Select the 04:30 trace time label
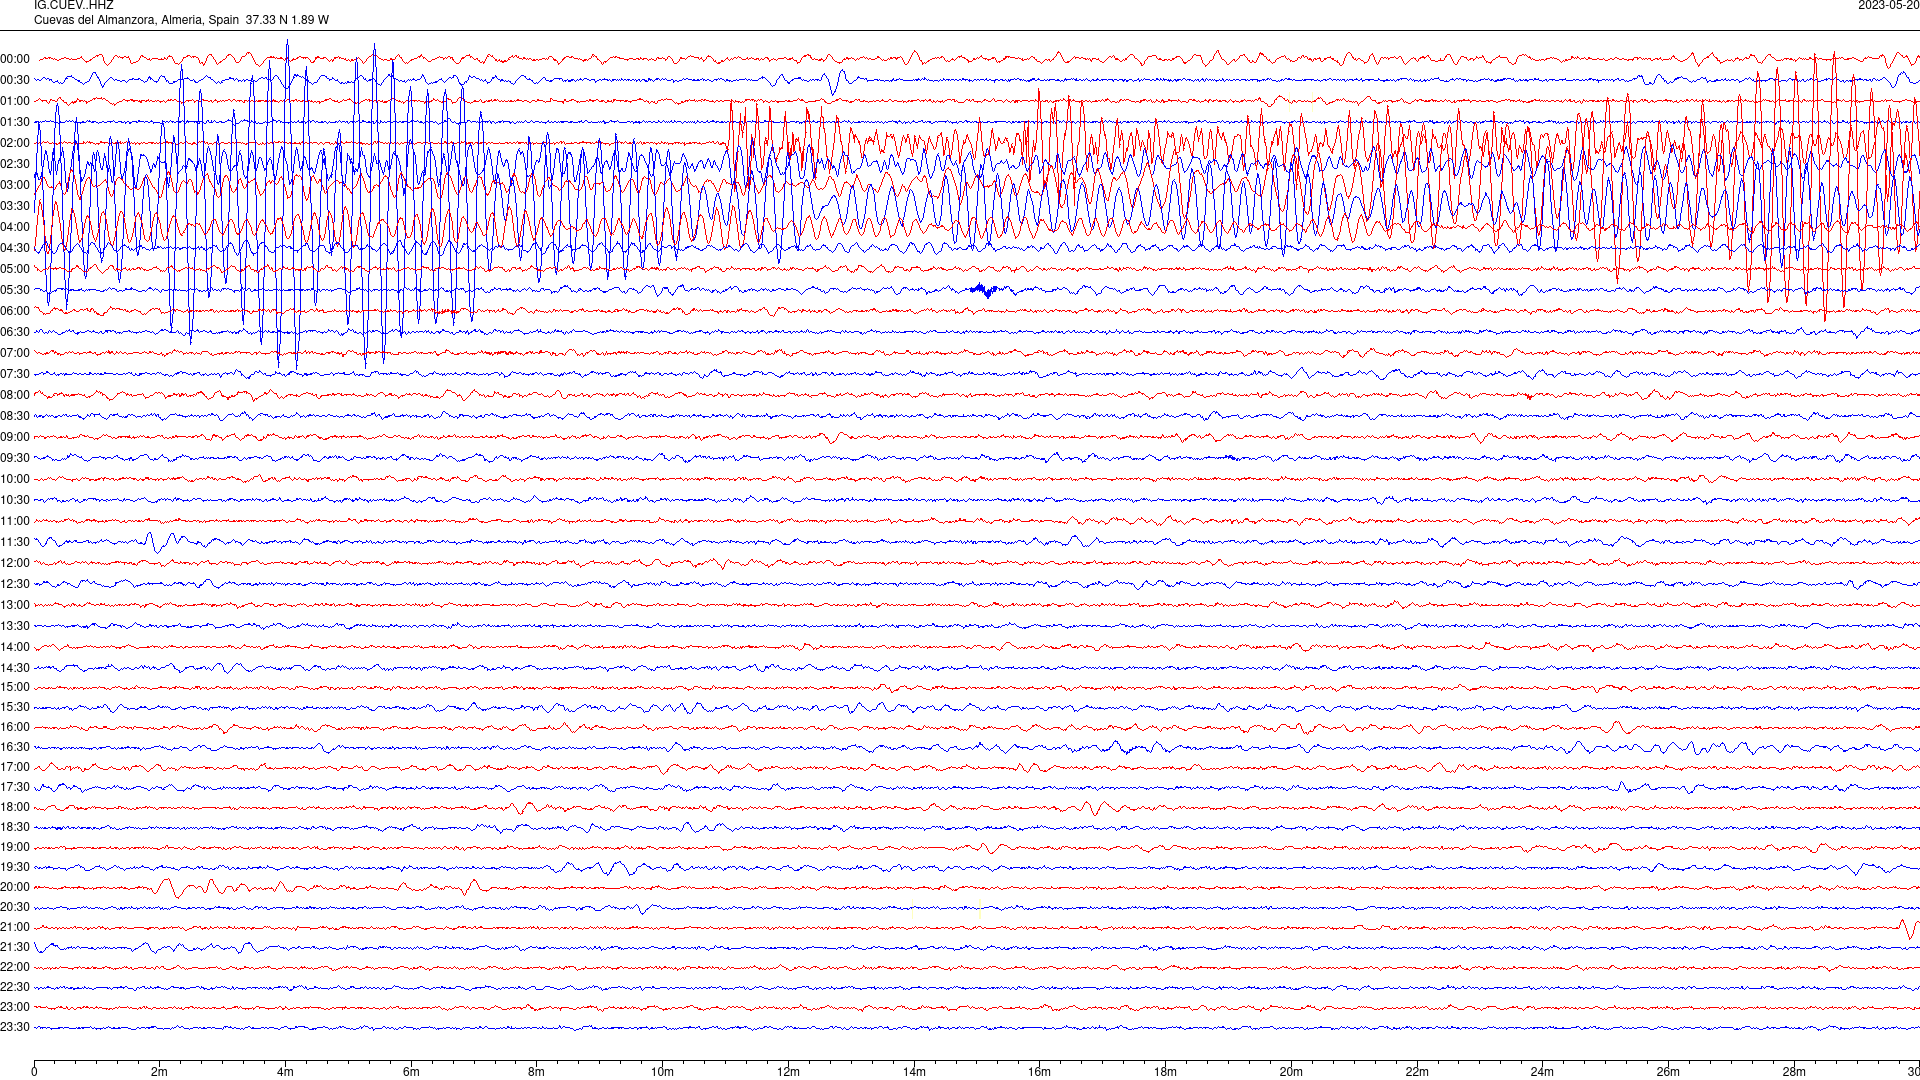Screen dimensions: 1920x1080 [x=15, y=248]
